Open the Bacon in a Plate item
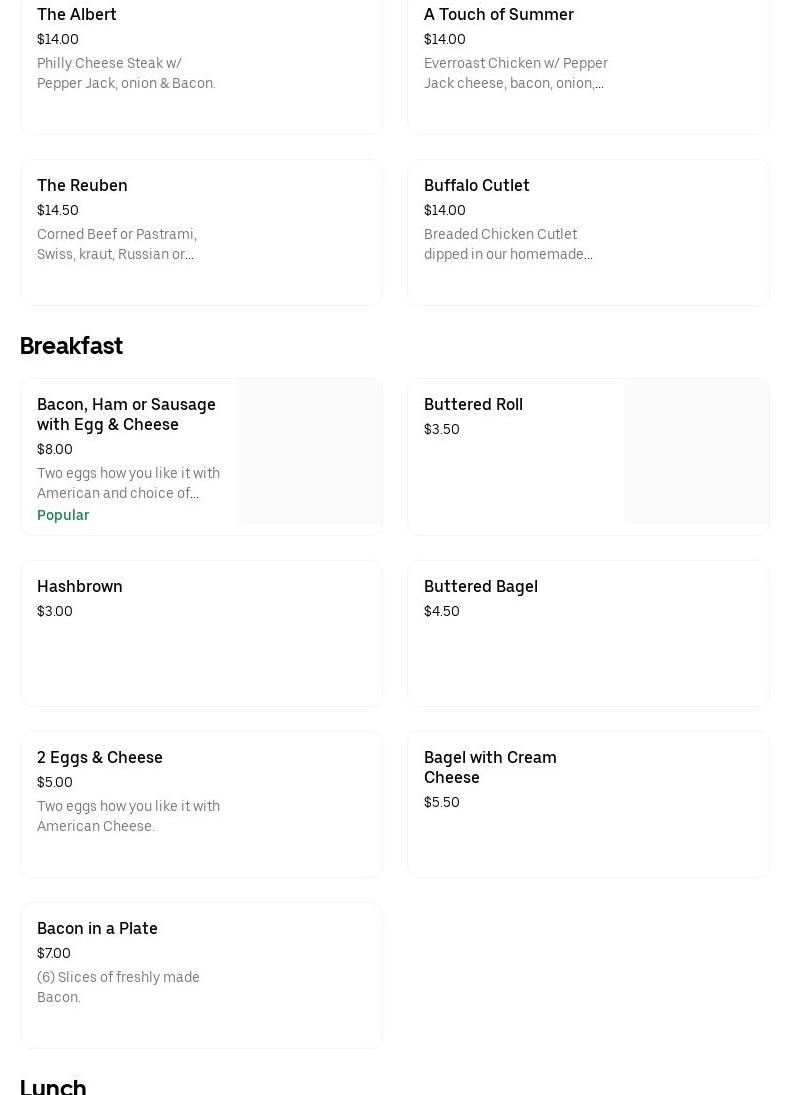Viewport: 804px width, 1095px height. [x=97, y=928]
